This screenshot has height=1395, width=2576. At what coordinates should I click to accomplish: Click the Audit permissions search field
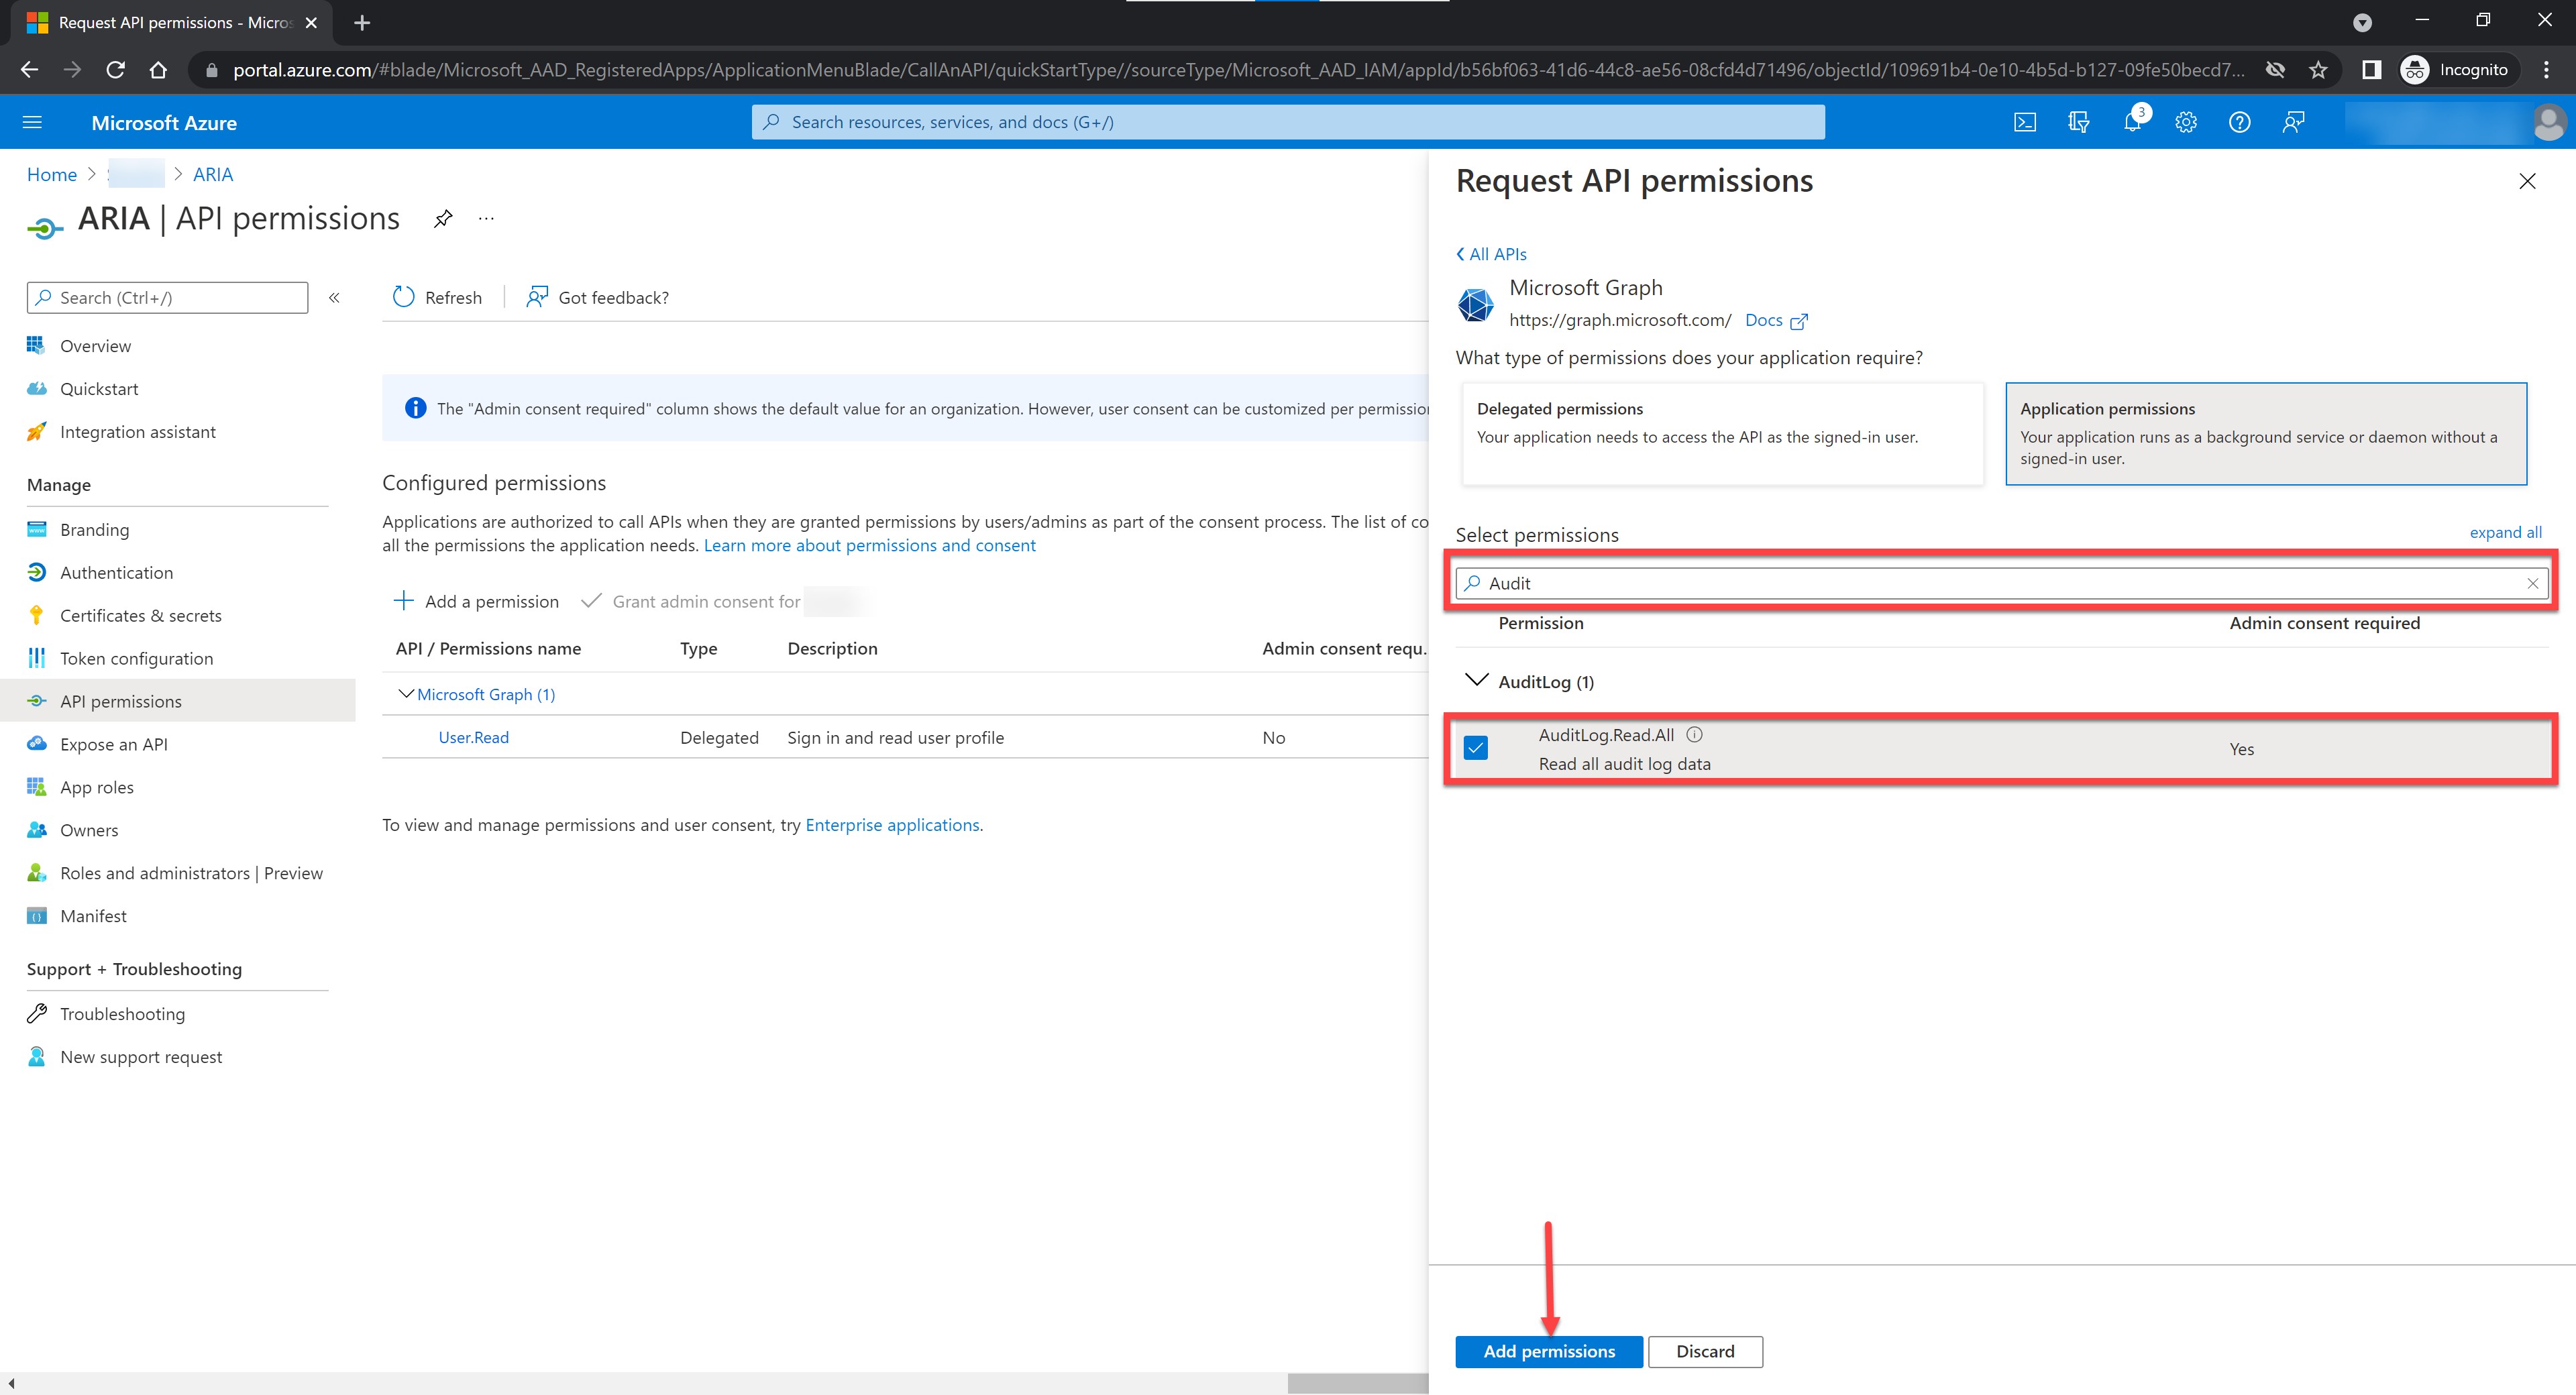point(2000,583)
